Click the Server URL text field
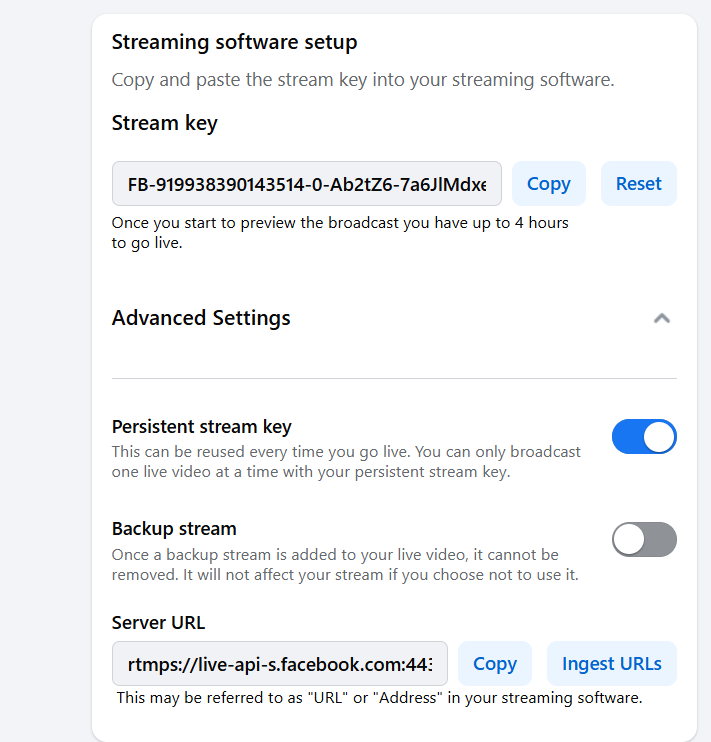 point(280,664)
